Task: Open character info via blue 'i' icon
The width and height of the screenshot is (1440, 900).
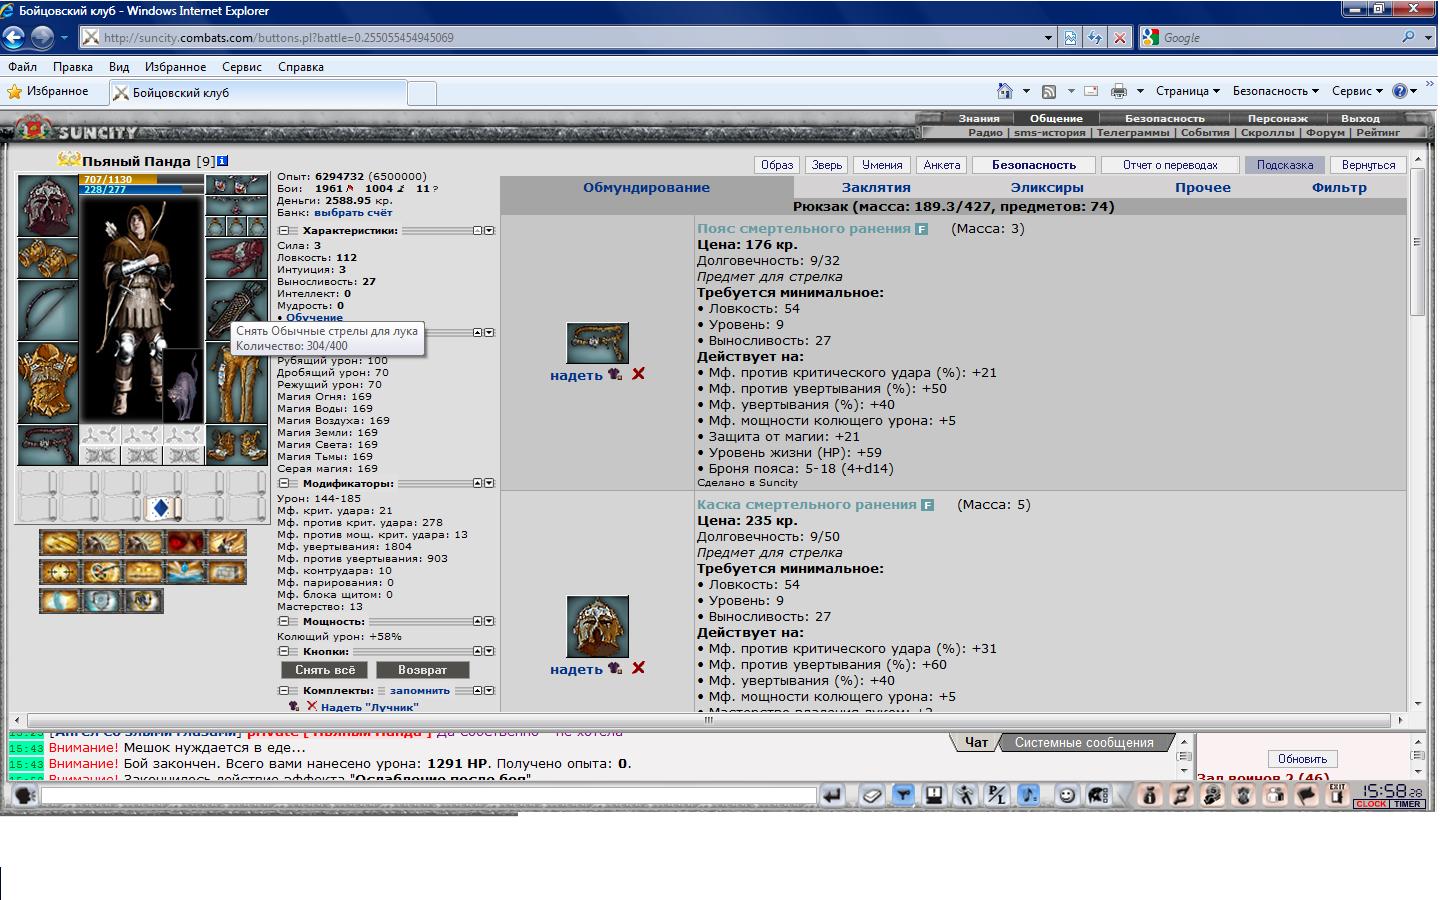Action: (x=223, y=161)
